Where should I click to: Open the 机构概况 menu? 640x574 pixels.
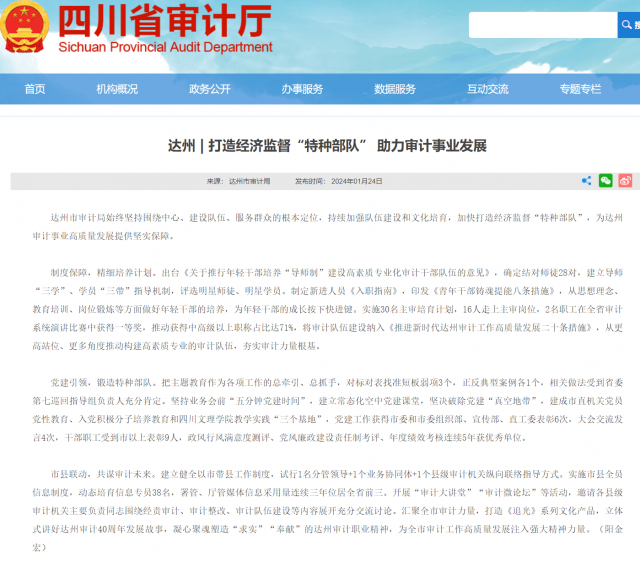(117, 89)
